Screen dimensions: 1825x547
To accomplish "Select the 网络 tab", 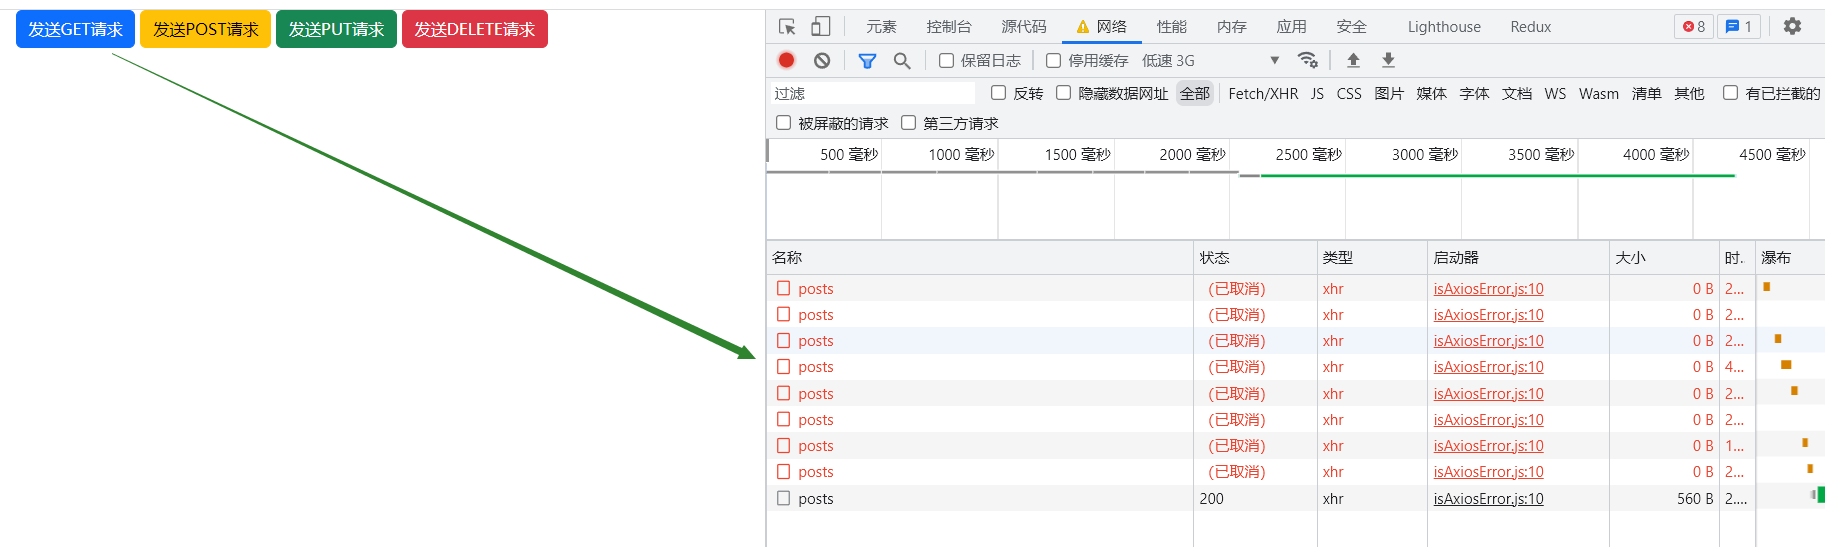I will coord(1102,27).
